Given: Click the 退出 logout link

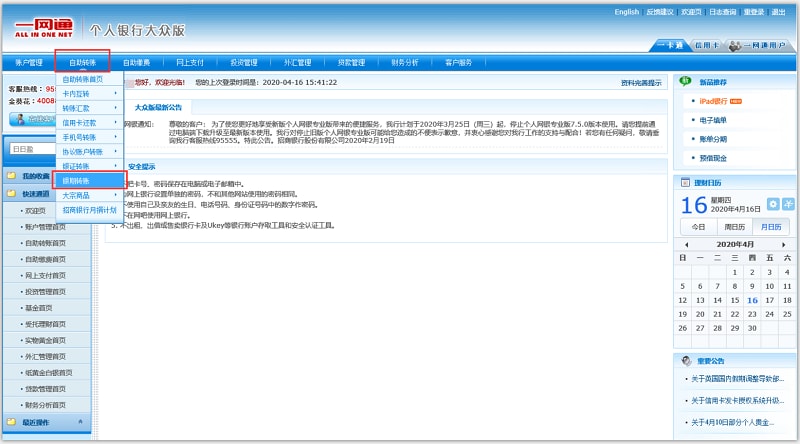Looking at the screenshot, I should (x=778, y=12).
